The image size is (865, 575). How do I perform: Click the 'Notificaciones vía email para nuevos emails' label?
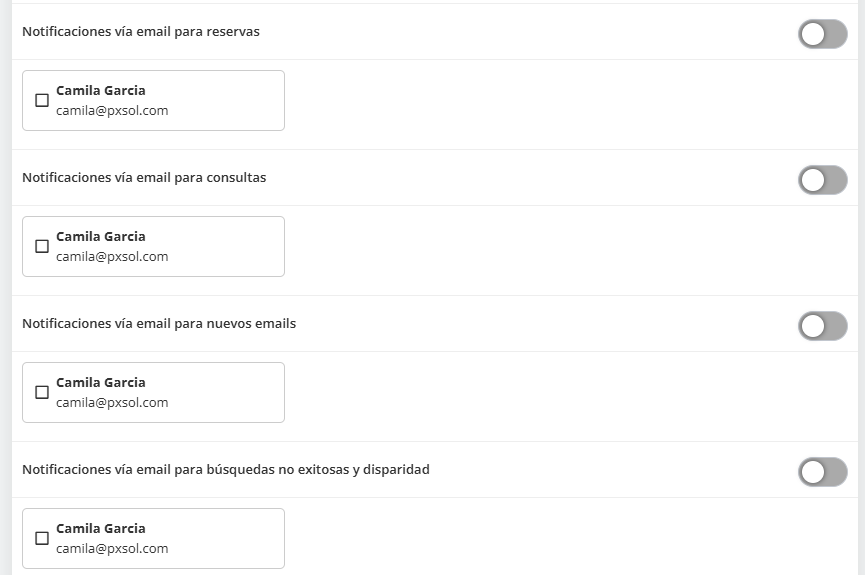pyautogui.click(x=159, y=324)
